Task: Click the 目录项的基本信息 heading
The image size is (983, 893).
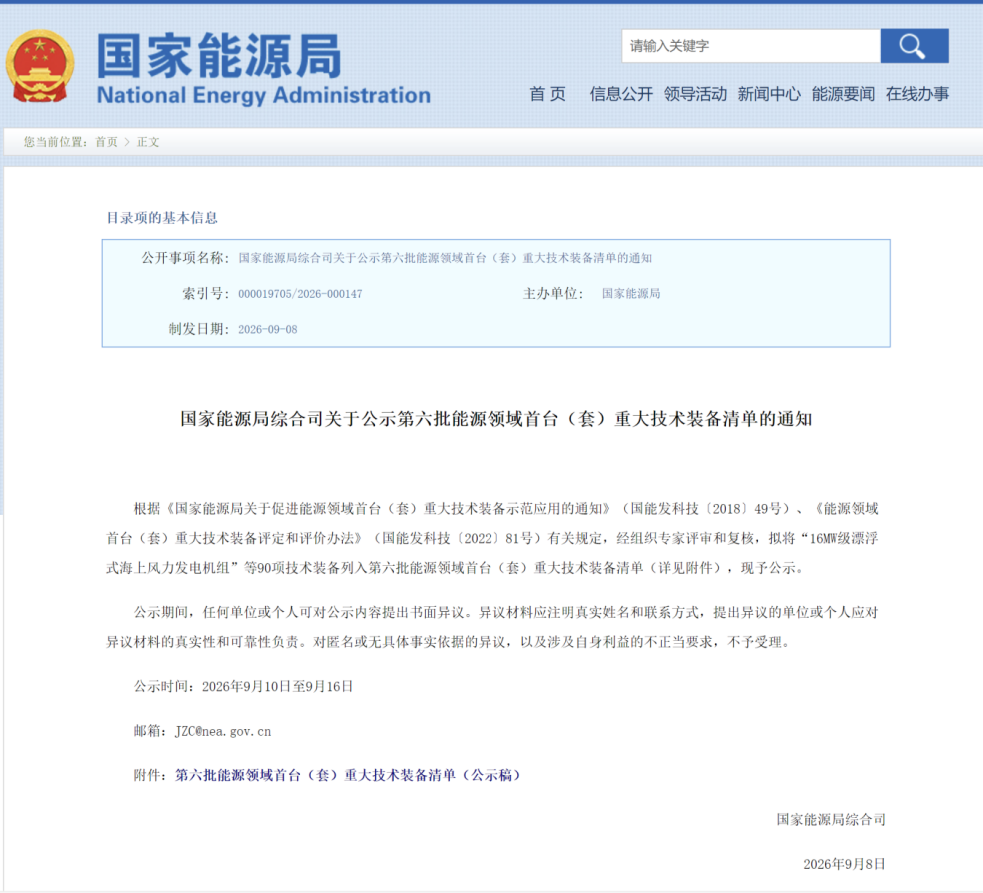Action: click(x=162, y=218)
